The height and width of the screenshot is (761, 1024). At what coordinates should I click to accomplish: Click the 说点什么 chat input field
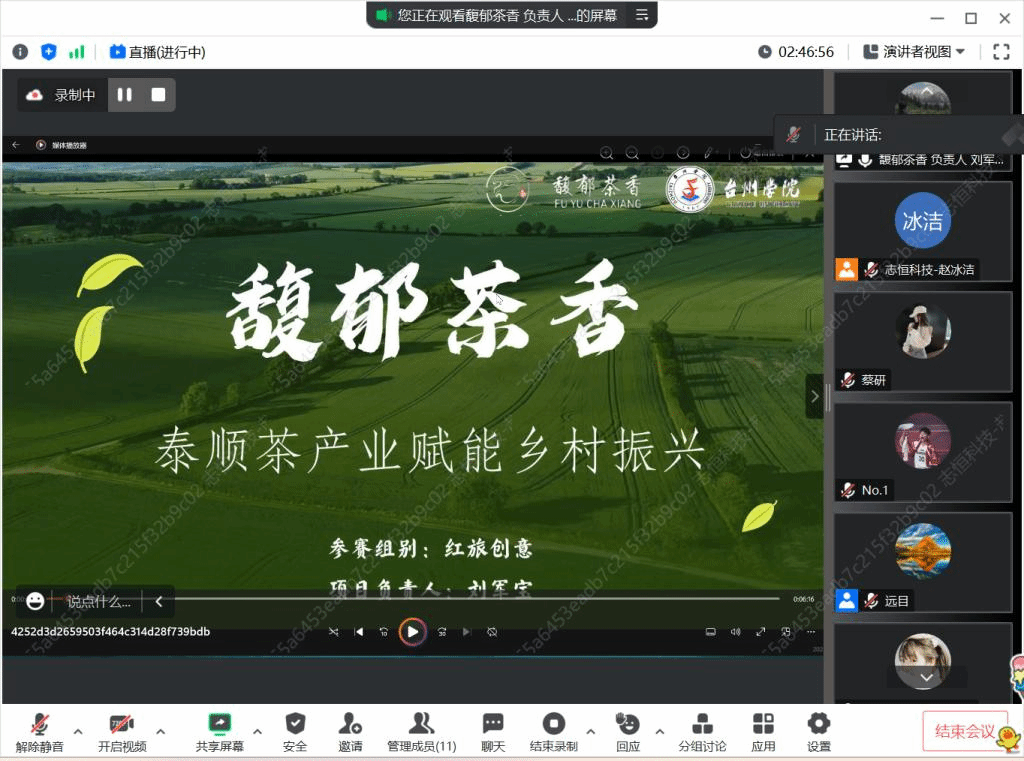pos(98,601)
